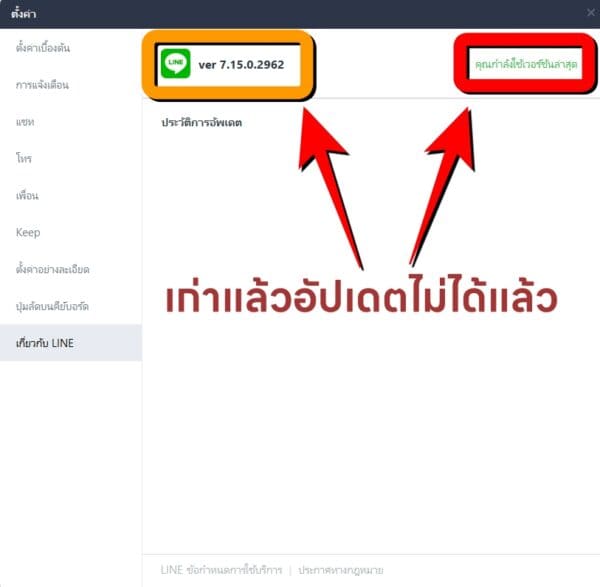This screenshot has width=600, height=587.
Task: Click the green LINE app logo
Action: click(x=176, y=64)
